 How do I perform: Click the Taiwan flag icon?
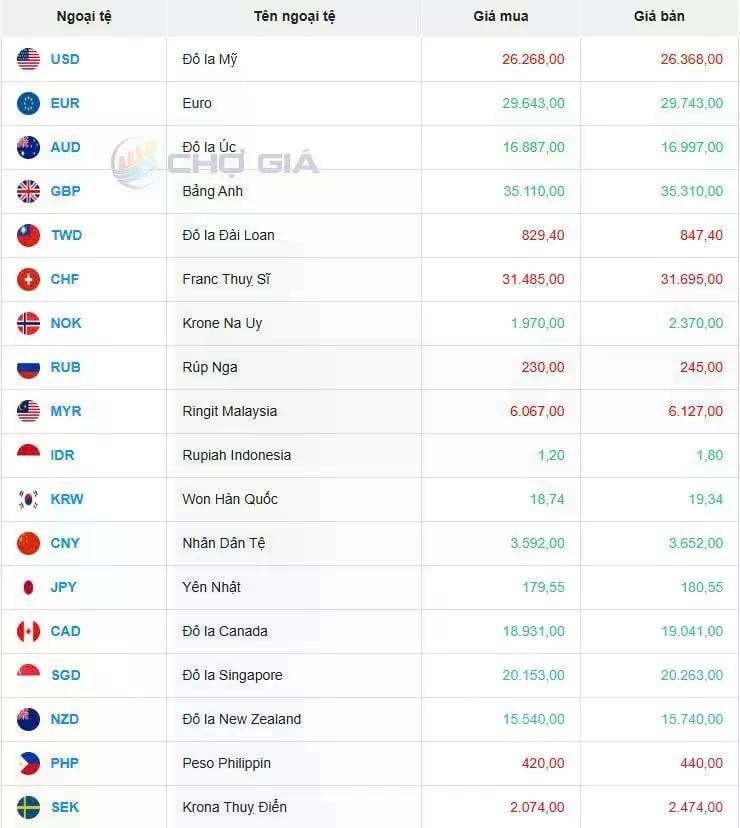29,235
